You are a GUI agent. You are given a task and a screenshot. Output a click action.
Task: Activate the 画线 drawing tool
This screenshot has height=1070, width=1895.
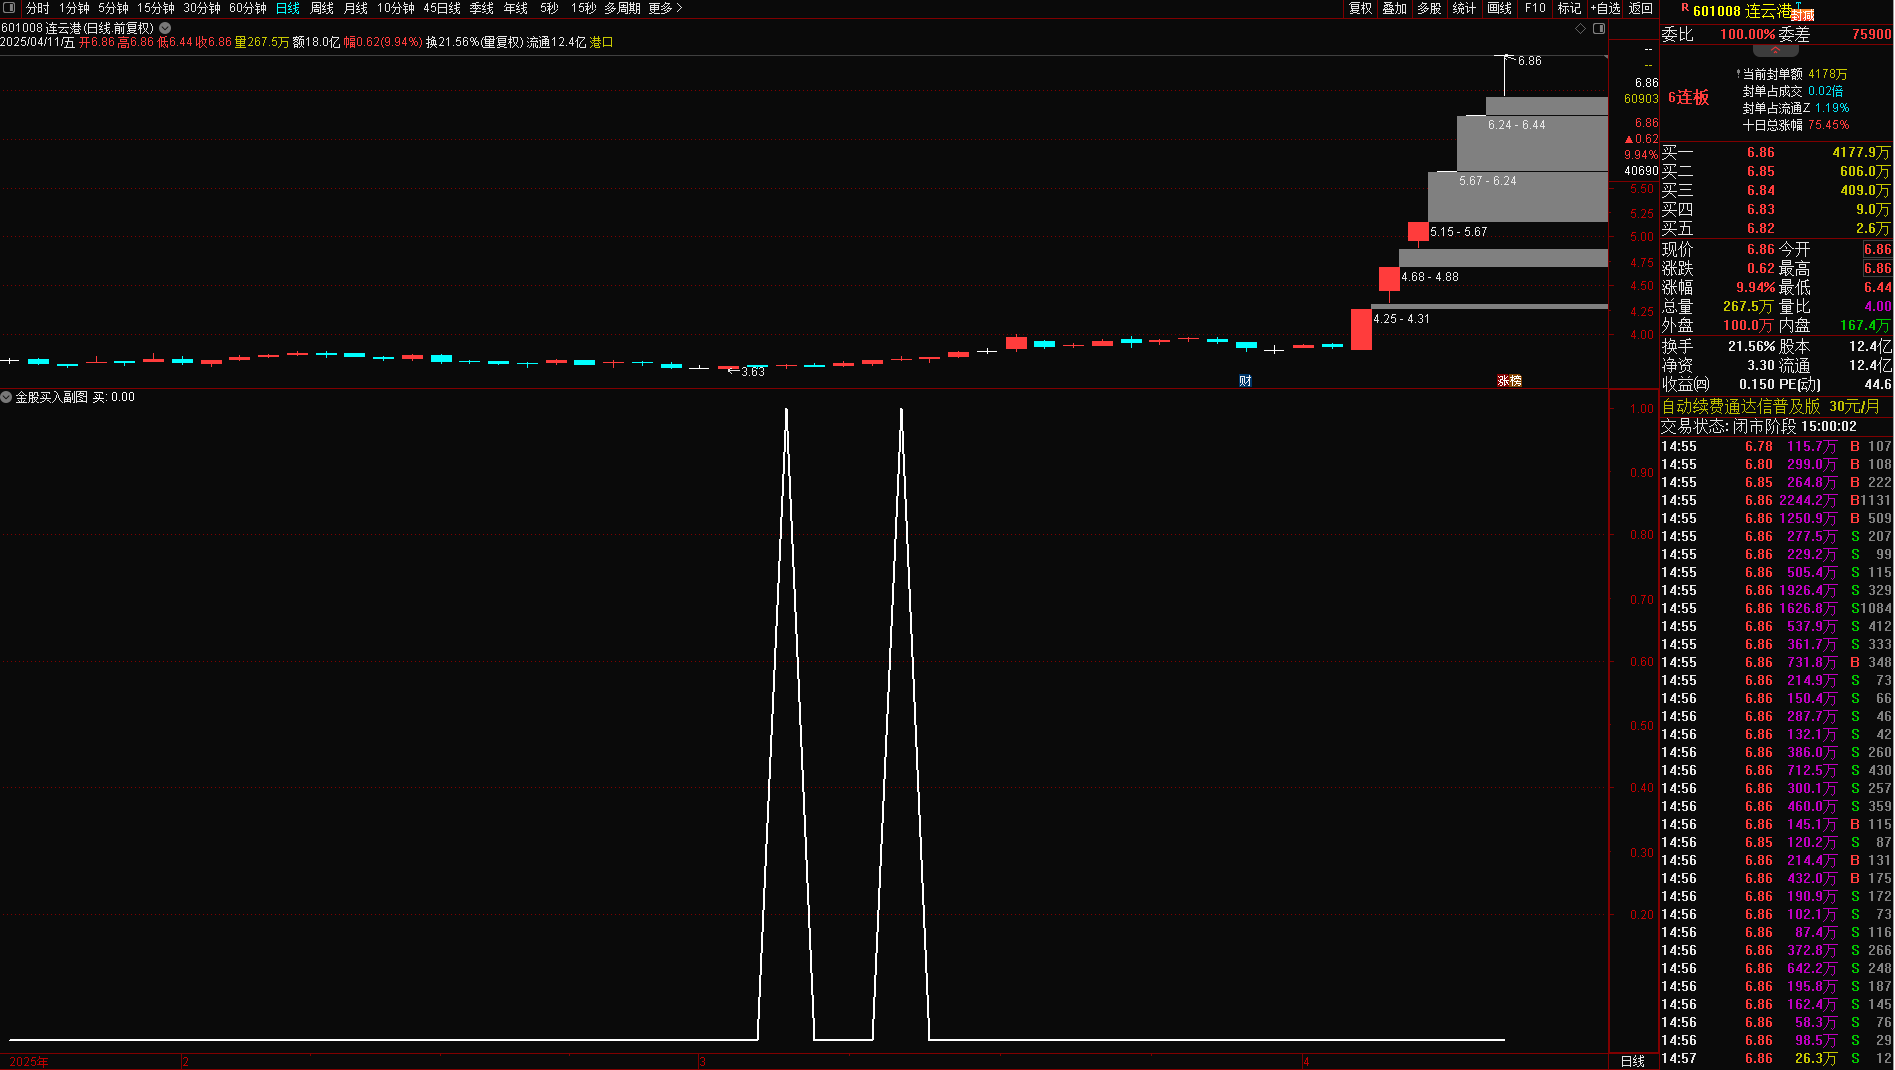[1500, 8]
